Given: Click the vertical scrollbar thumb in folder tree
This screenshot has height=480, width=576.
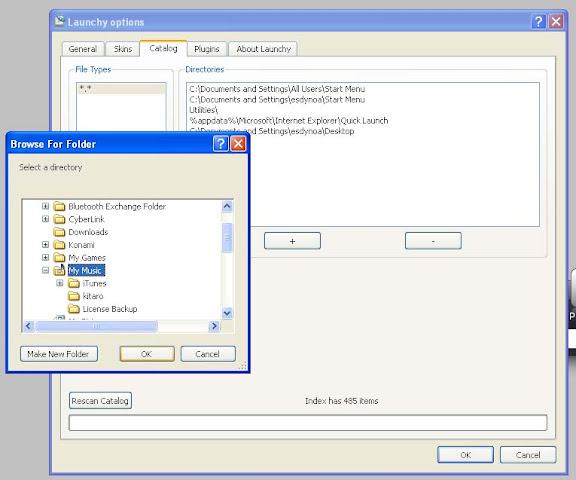Looking at the screenshot, I should click(227, 237).
